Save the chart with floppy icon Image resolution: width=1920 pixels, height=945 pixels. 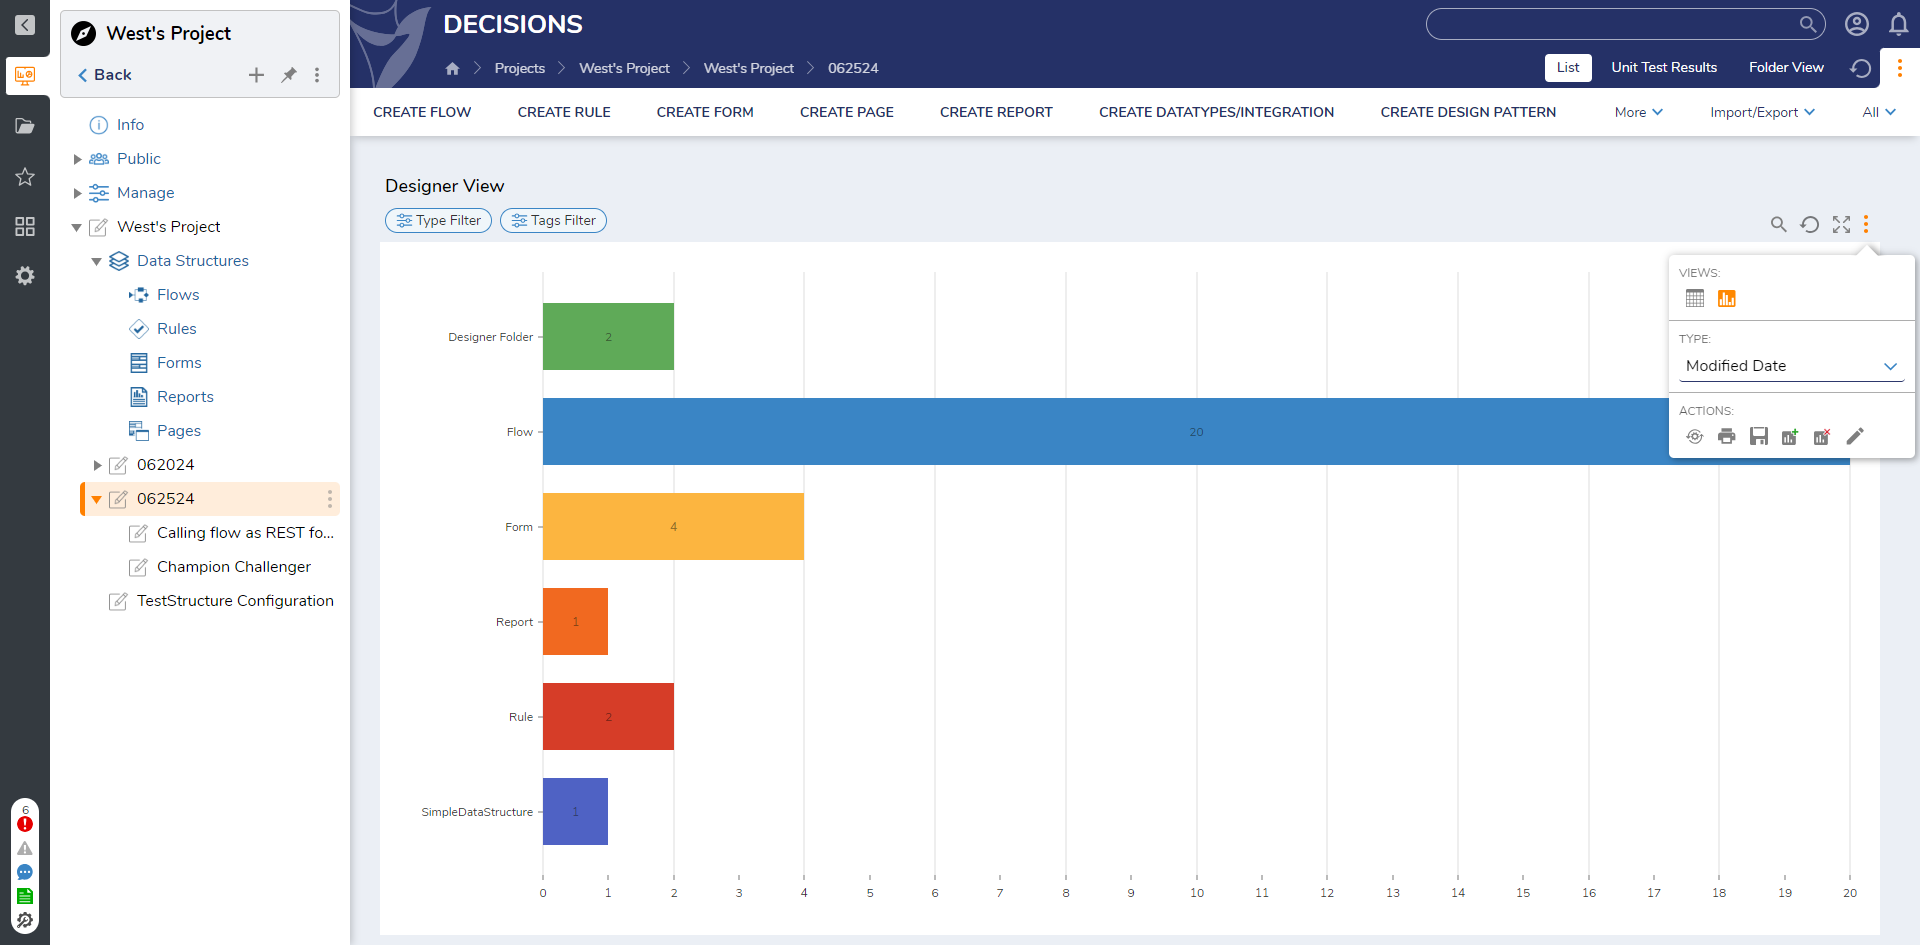point(1759,436)
